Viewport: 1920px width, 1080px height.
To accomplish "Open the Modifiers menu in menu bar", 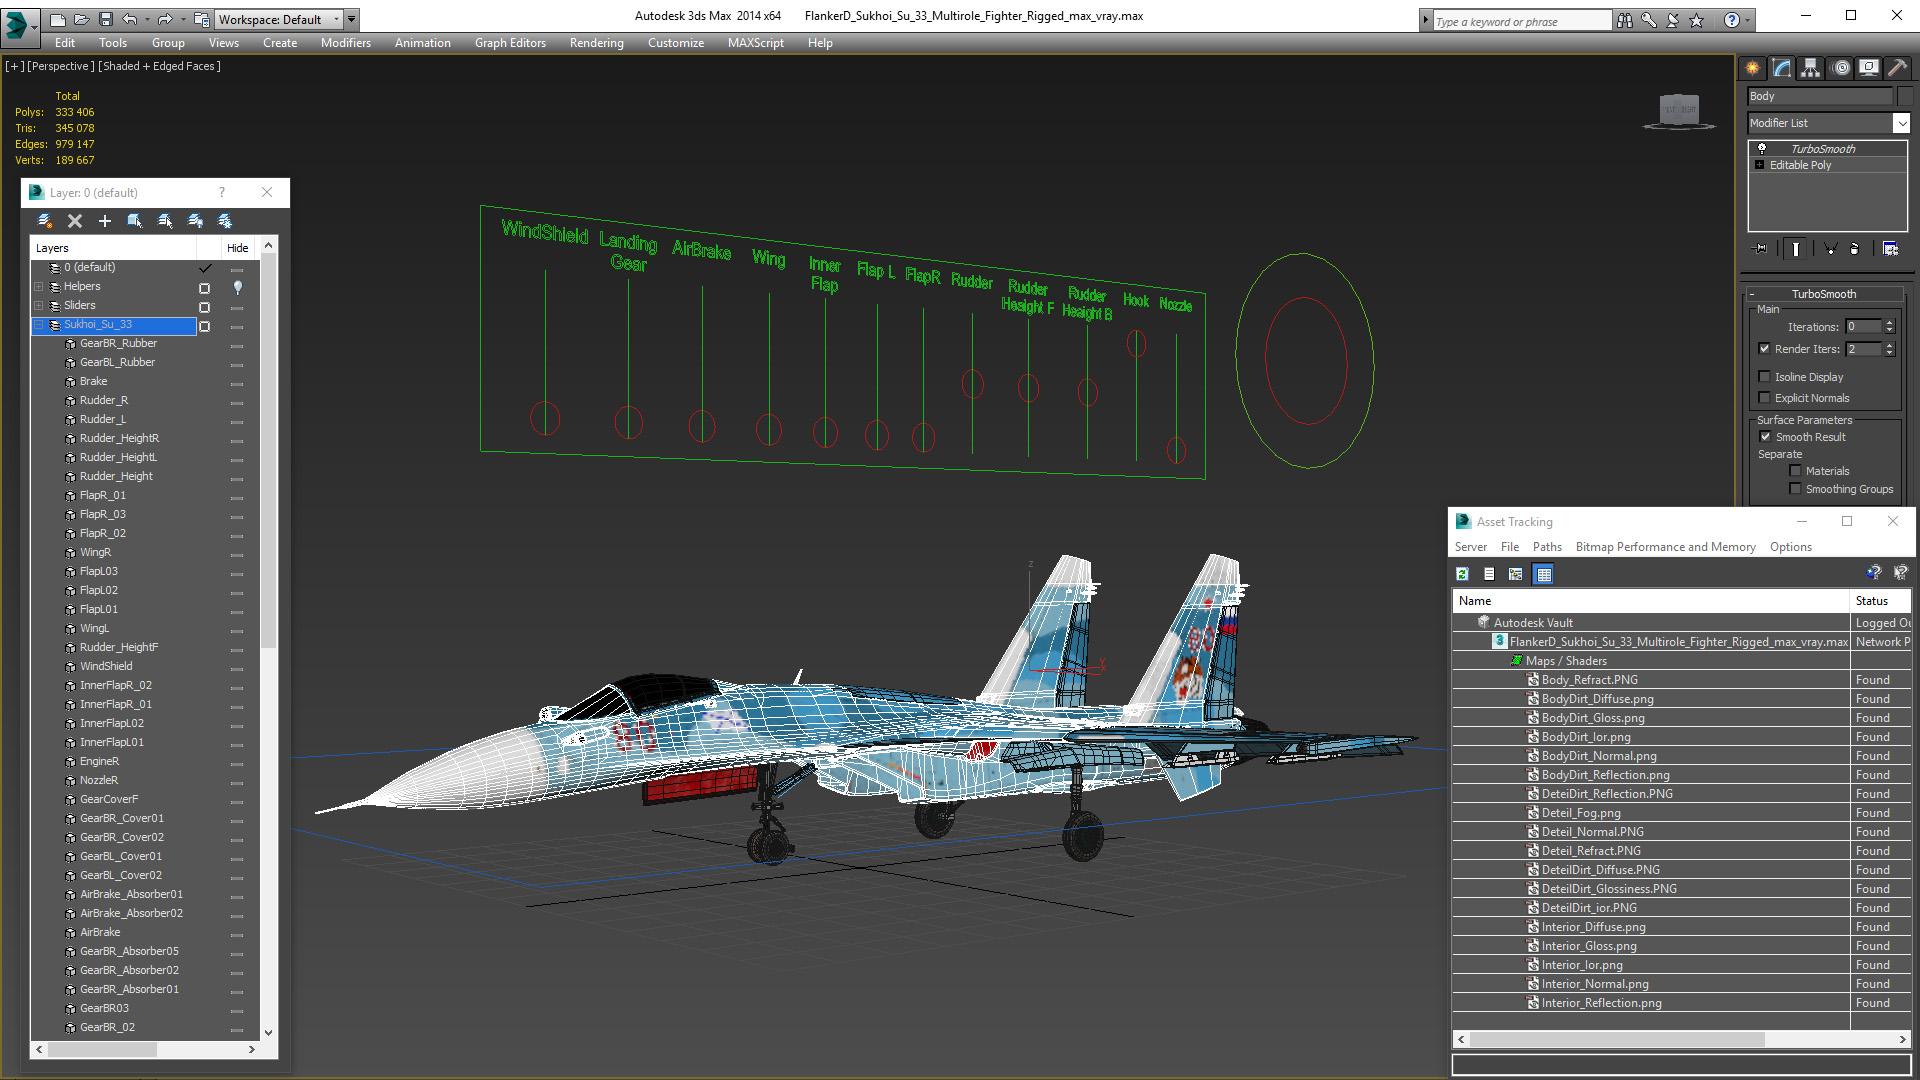I will (x=342, y=42).
